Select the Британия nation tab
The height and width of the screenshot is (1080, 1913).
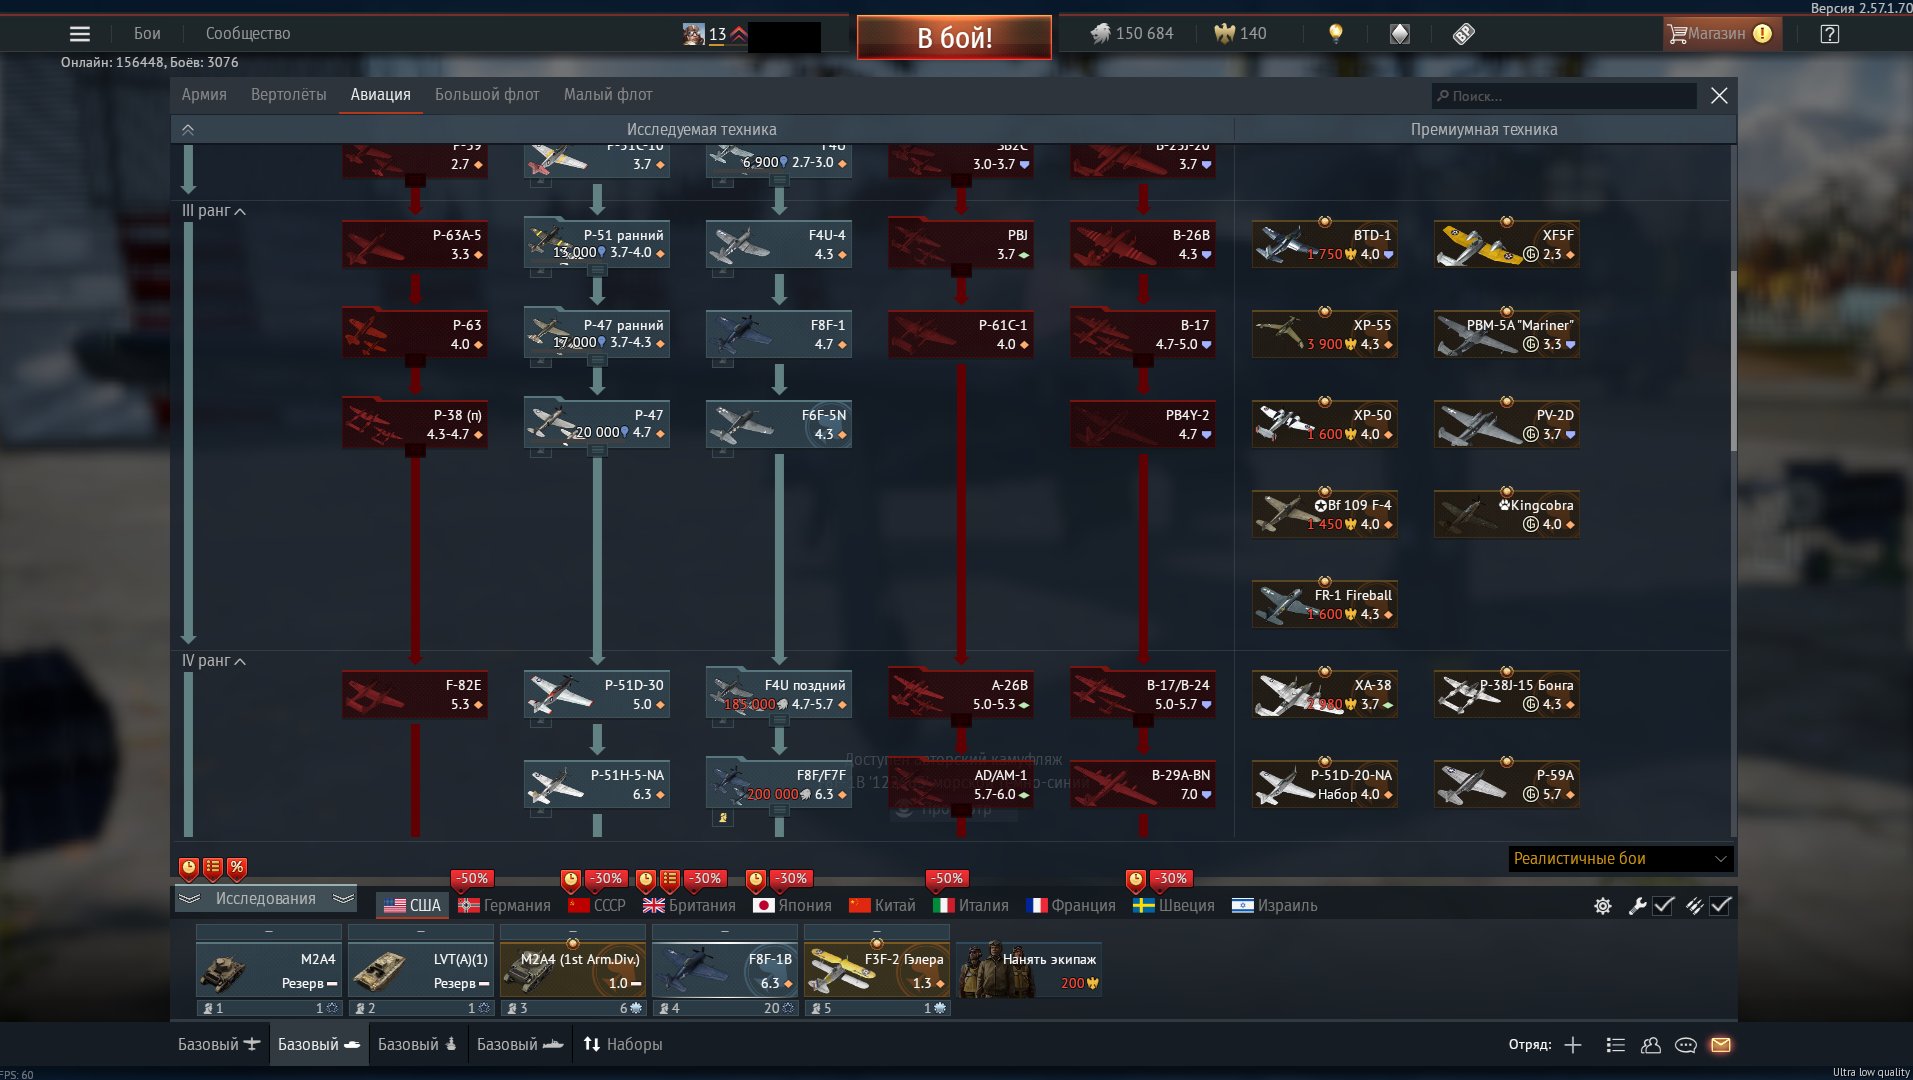tap(689, 906)
